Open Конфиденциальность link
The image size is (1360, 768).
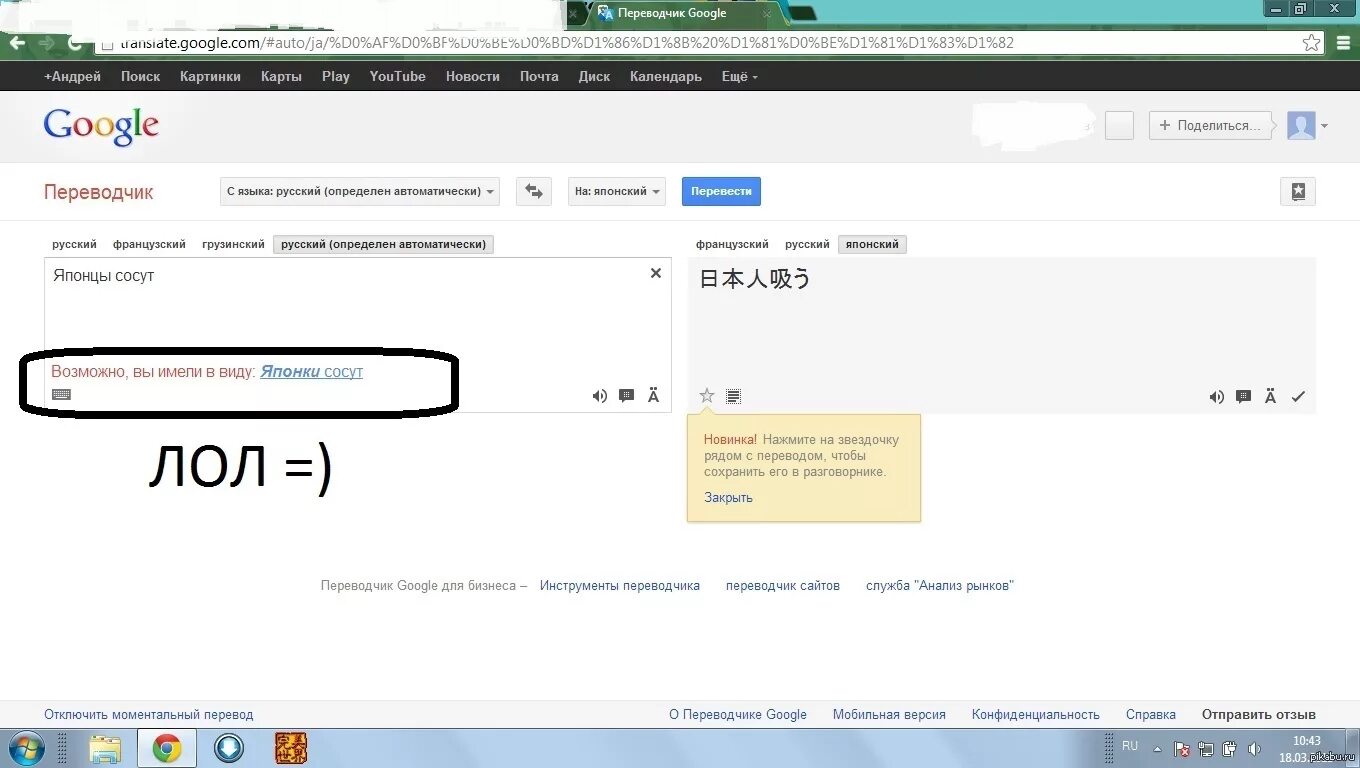pyautogui.click(x=1036, y=714)
